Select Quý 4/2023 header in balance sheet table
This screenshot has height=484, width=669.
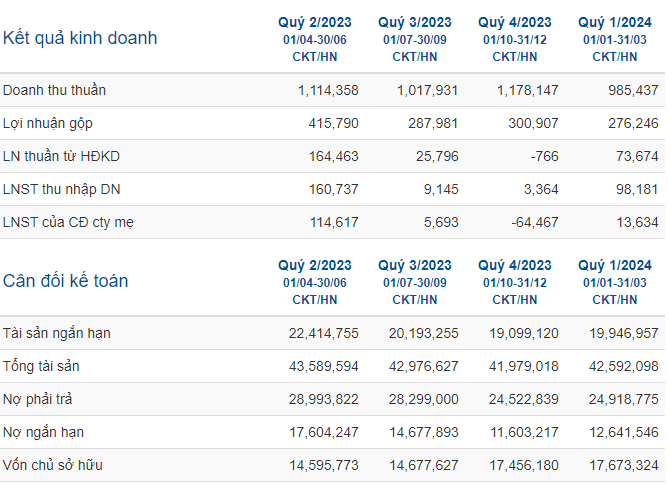pyautogui.click(x=515, y=265)
